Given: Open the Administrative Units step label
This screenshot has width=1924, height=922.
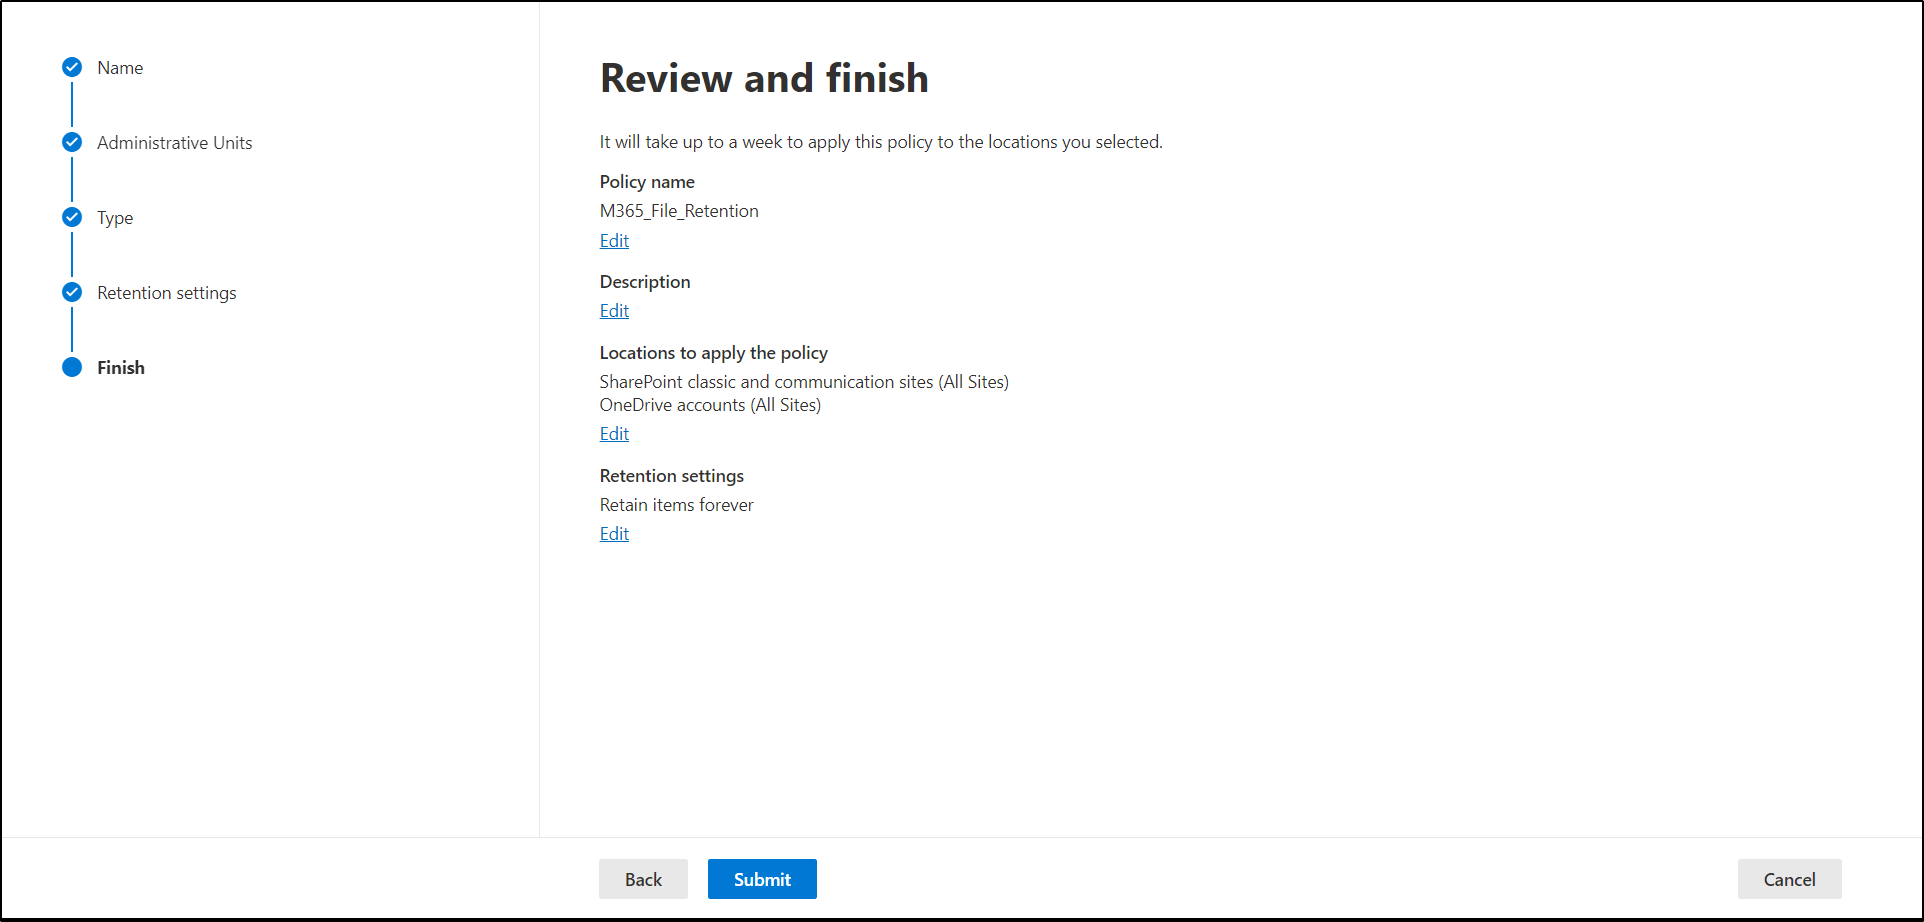Looking at the screenshot, I should 174,143.
